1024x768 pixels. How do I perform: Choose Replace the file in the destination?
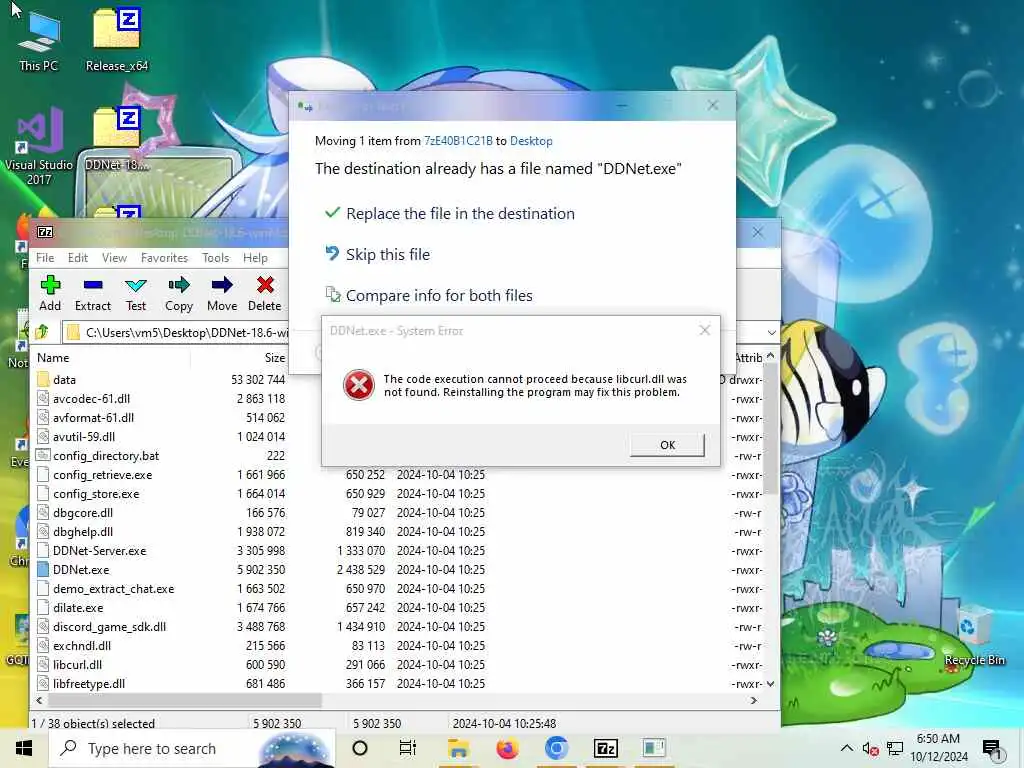450,214
